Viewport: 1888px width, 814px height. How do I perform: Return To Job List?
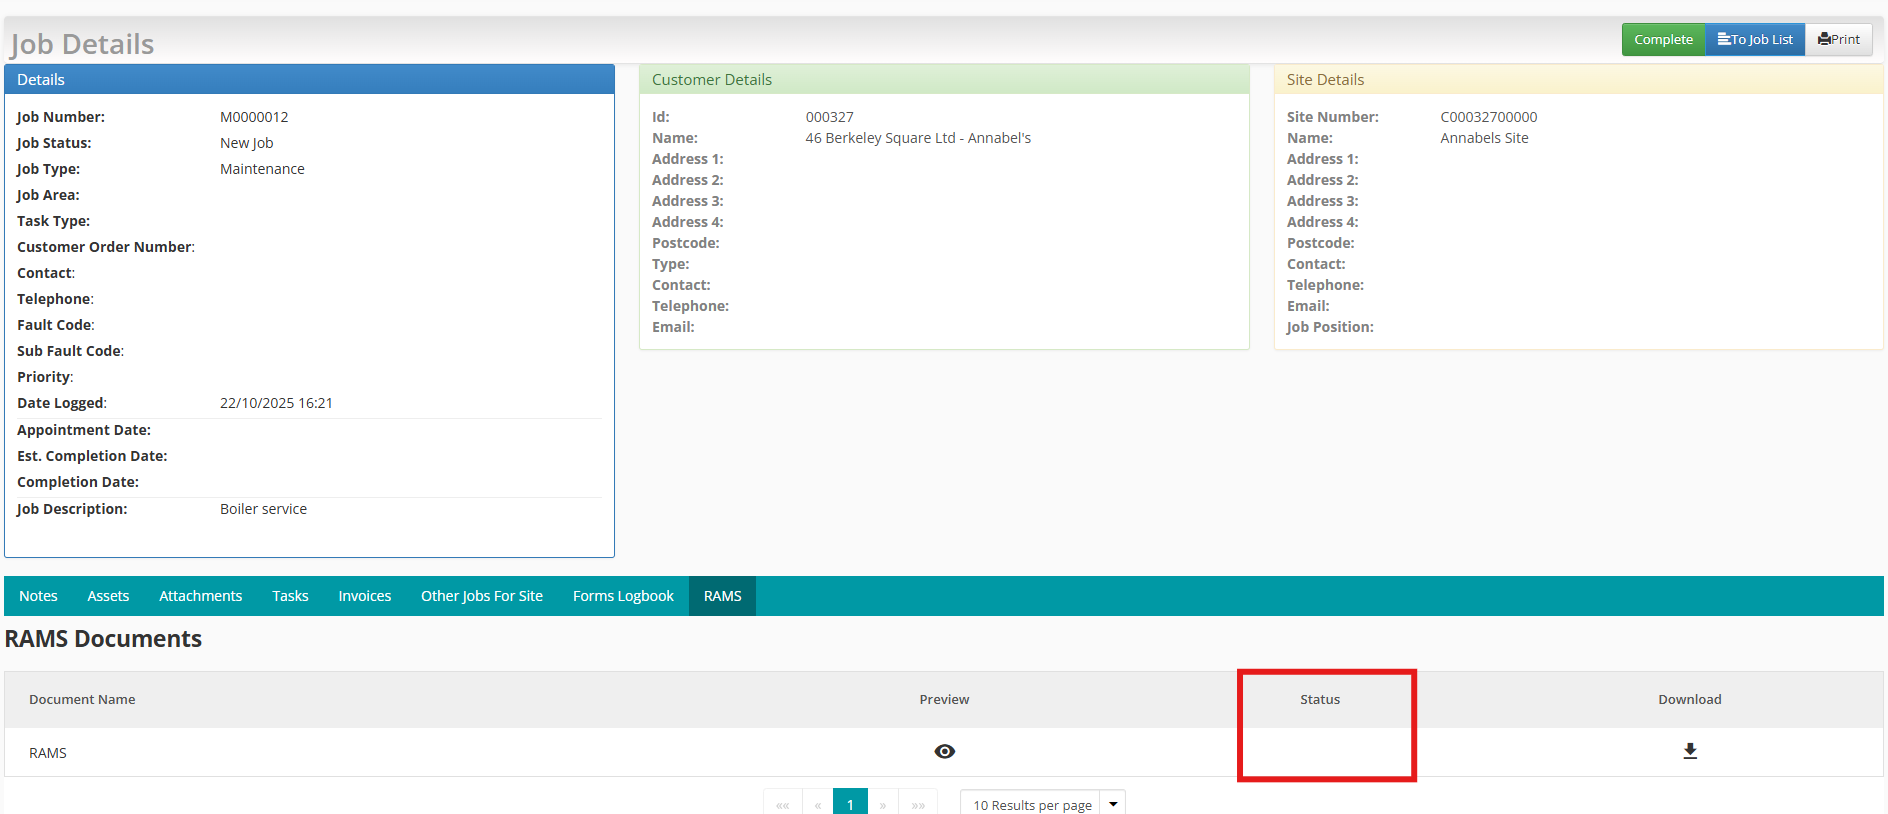[x=1755, y=40]
